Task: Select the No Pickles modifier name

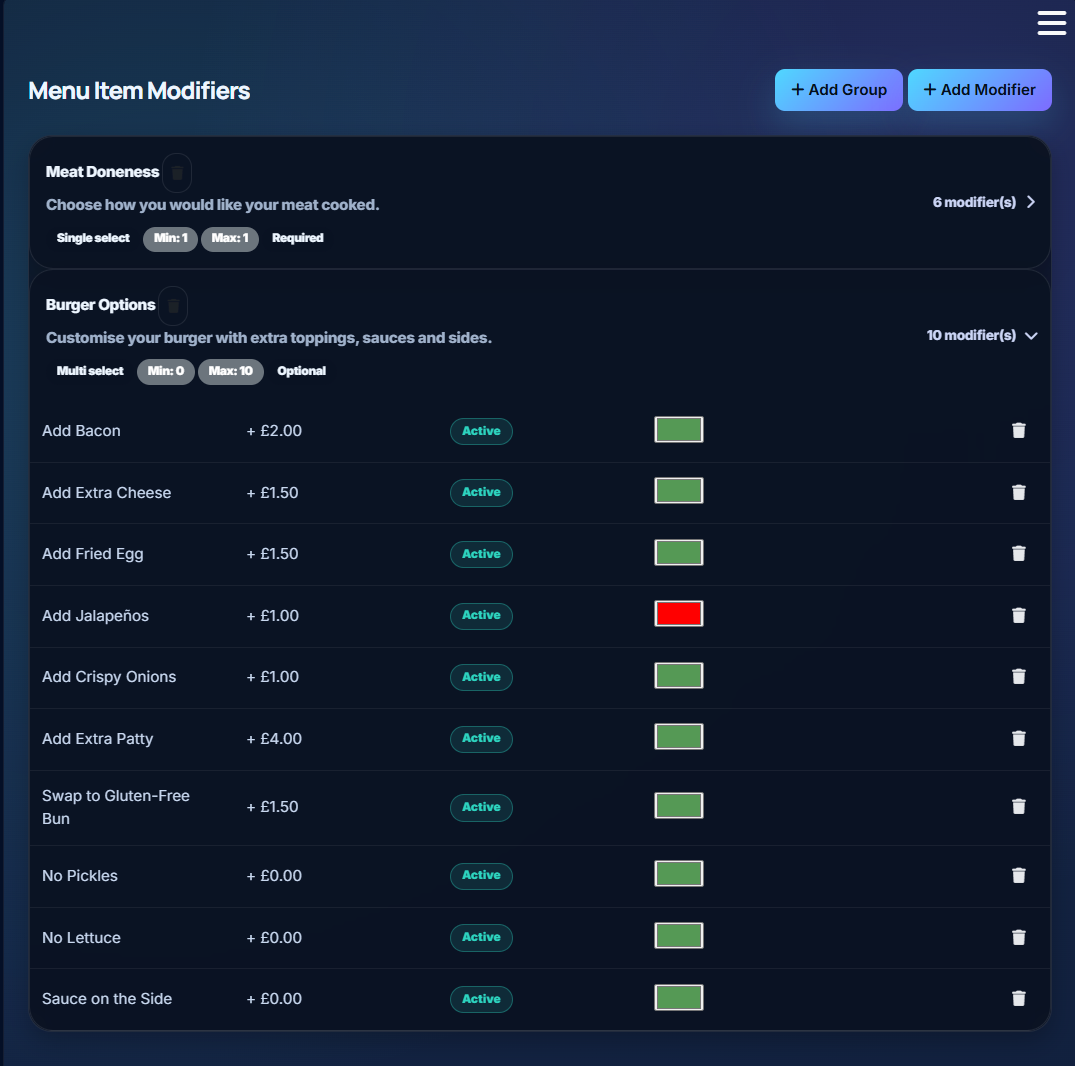Action: (x=80, y=875)
